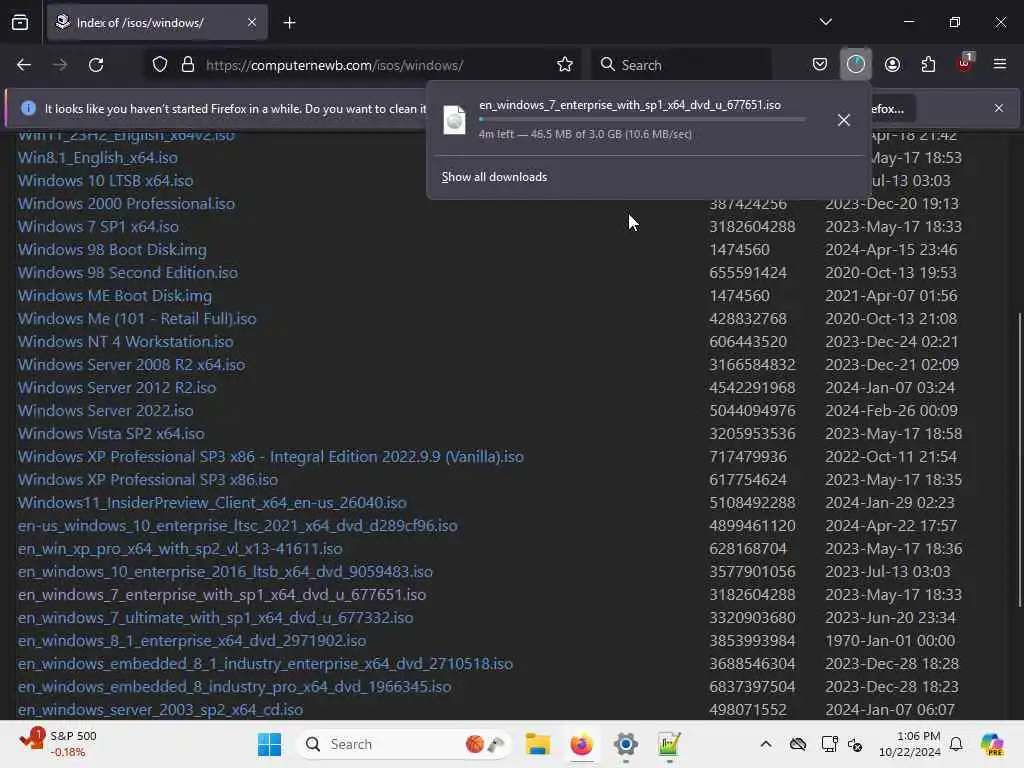This screenshot has height=768, width=1024.
Task: Open Windows 10 LTSB x64.iso link
Action: pyautogui.click(x=105, y=181)
